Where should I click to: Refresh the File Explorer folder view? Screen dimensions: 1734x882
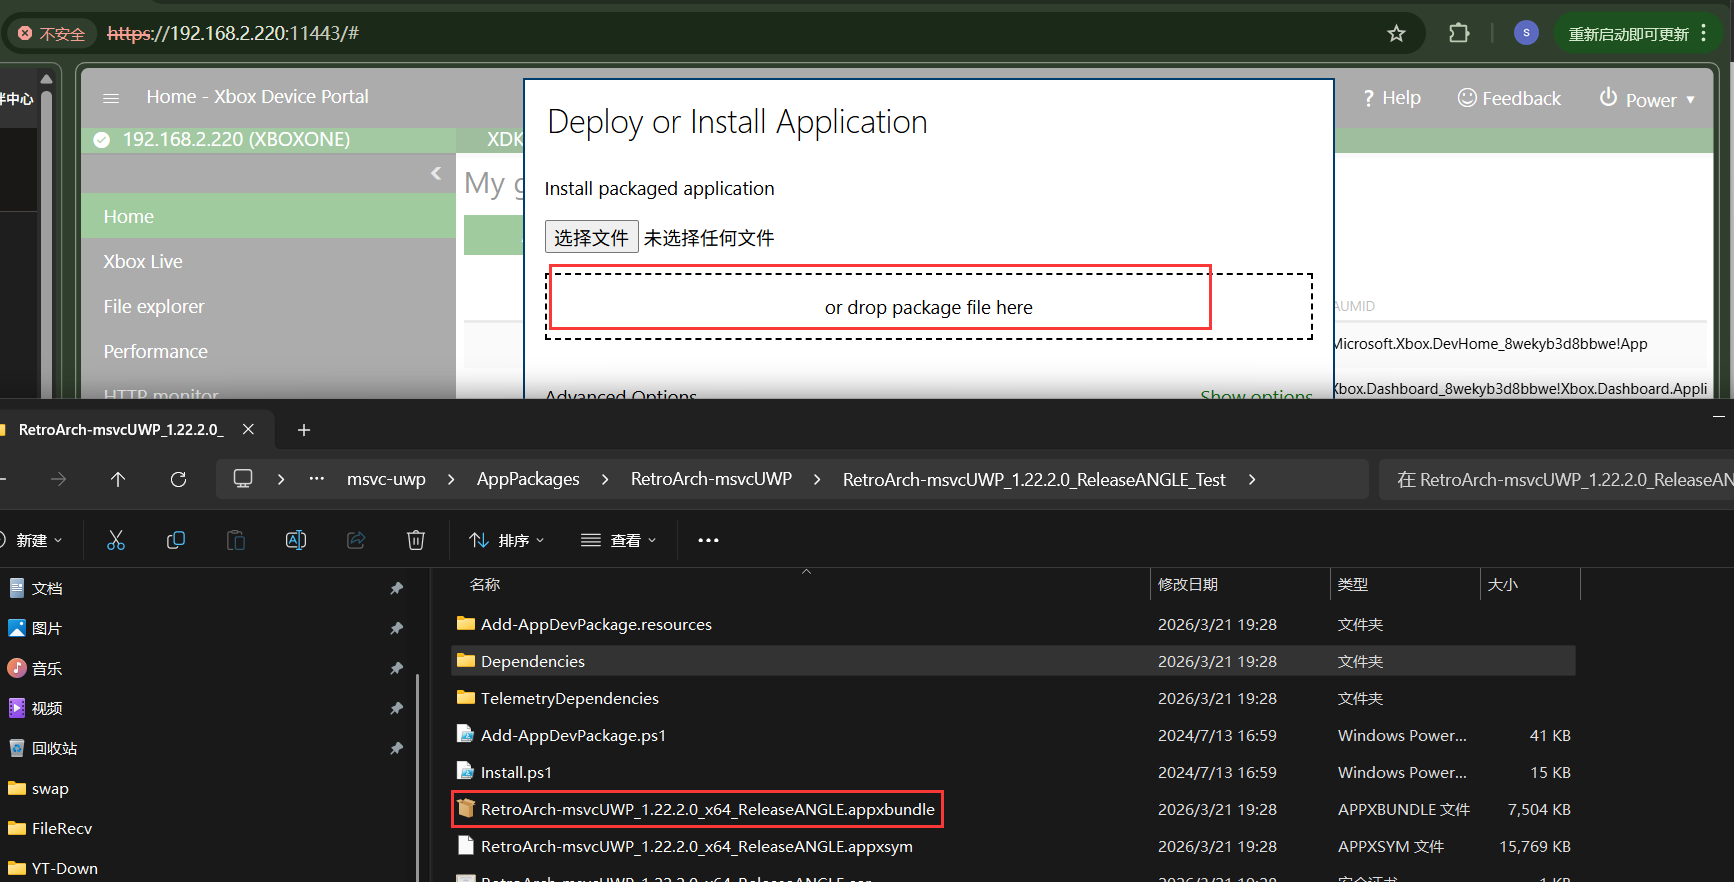178,480
